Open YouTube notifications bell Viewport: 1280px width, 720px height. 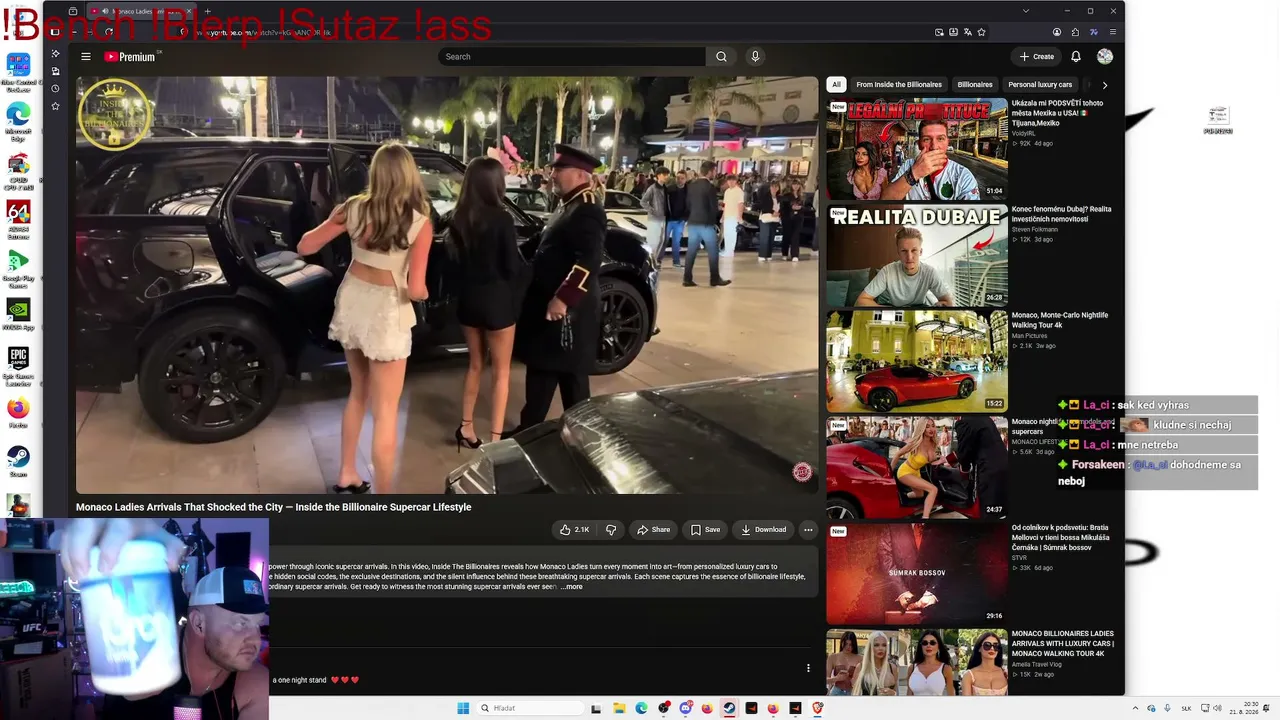(1076, 57)
